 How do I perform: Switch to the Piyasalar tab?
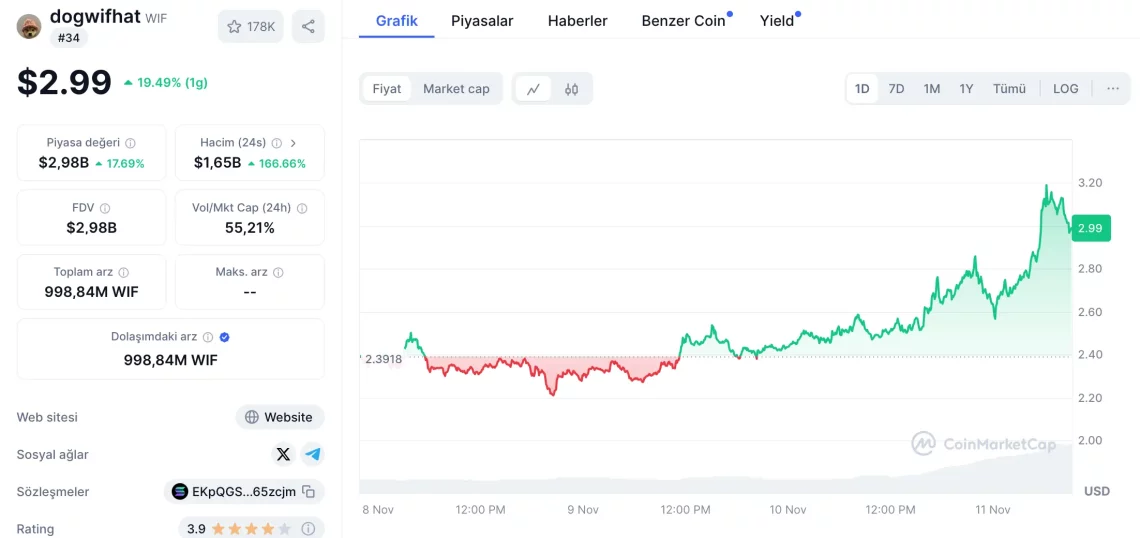[482, 21]
